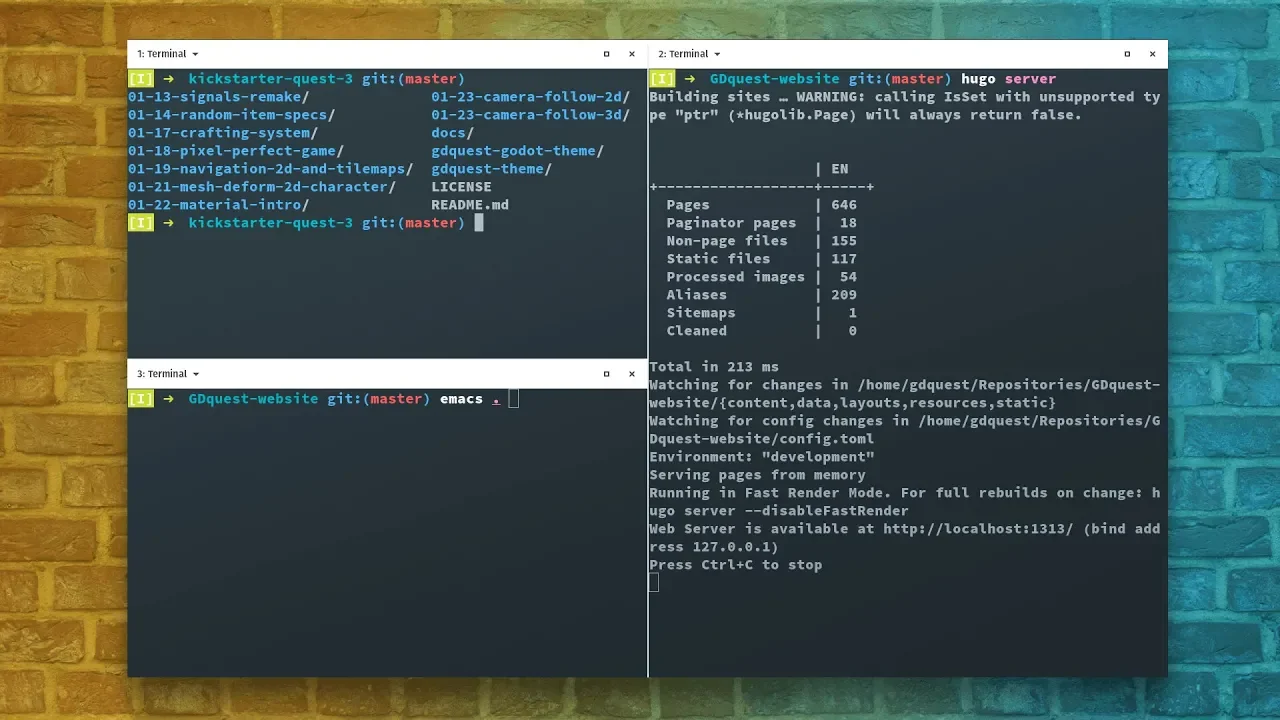
Task: Close terminal 1 window
Action: (x=632, y=54)
